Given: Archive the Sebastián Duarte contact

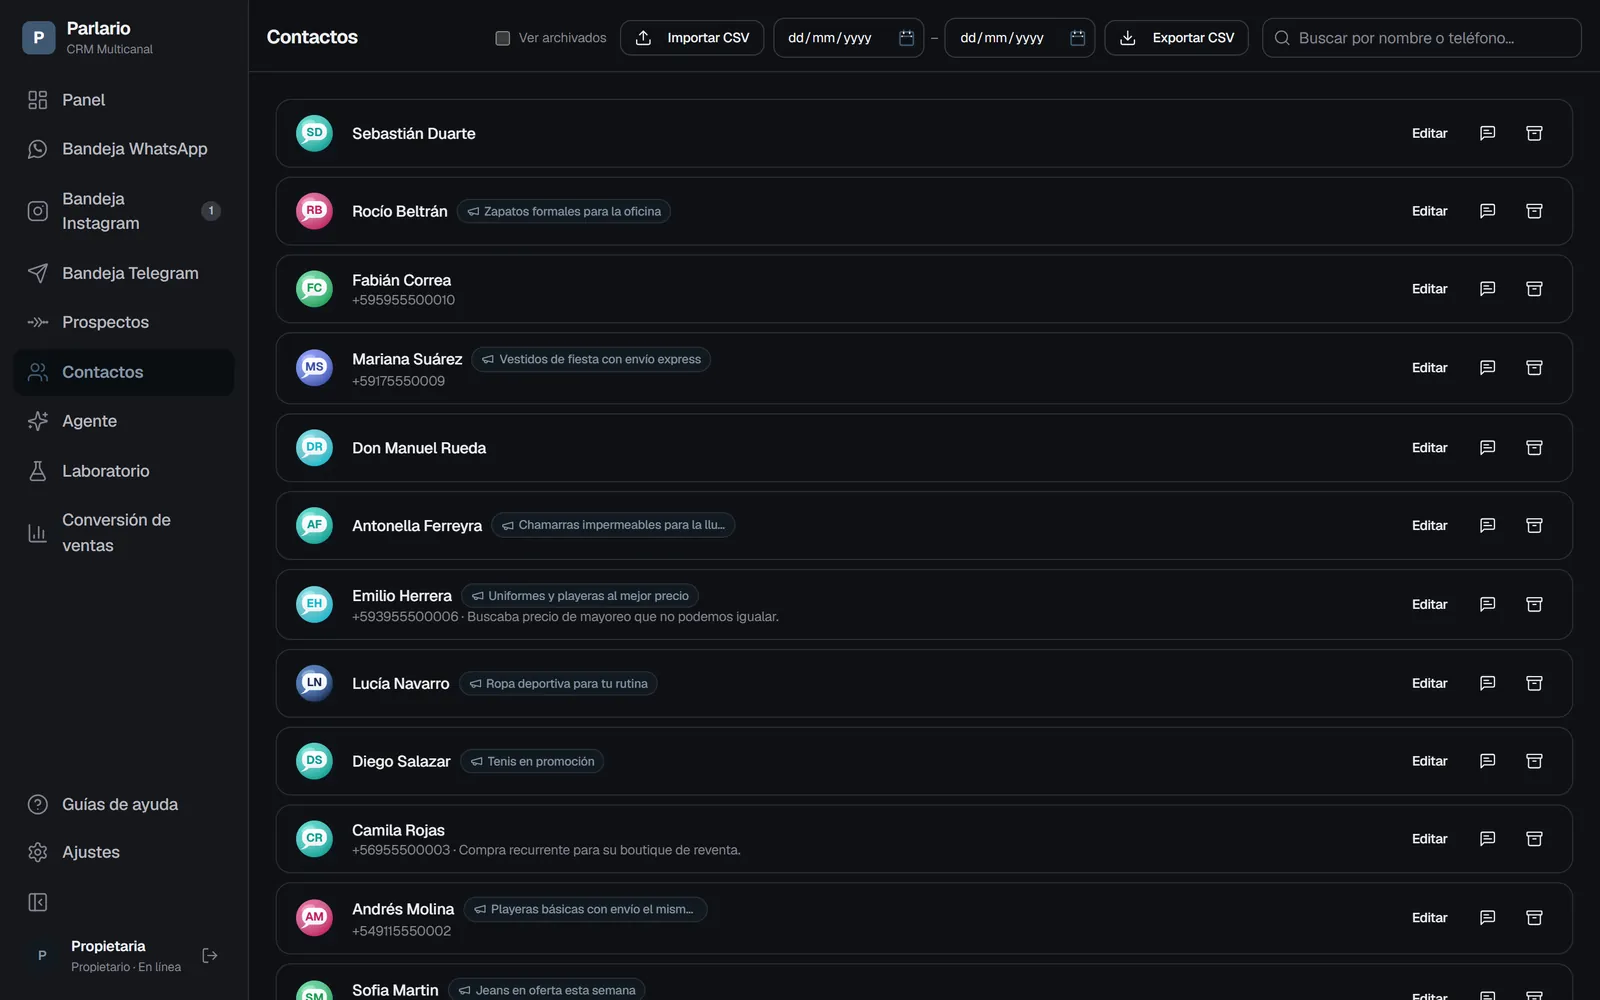Looking at the screenshot, I should 1534,133.
